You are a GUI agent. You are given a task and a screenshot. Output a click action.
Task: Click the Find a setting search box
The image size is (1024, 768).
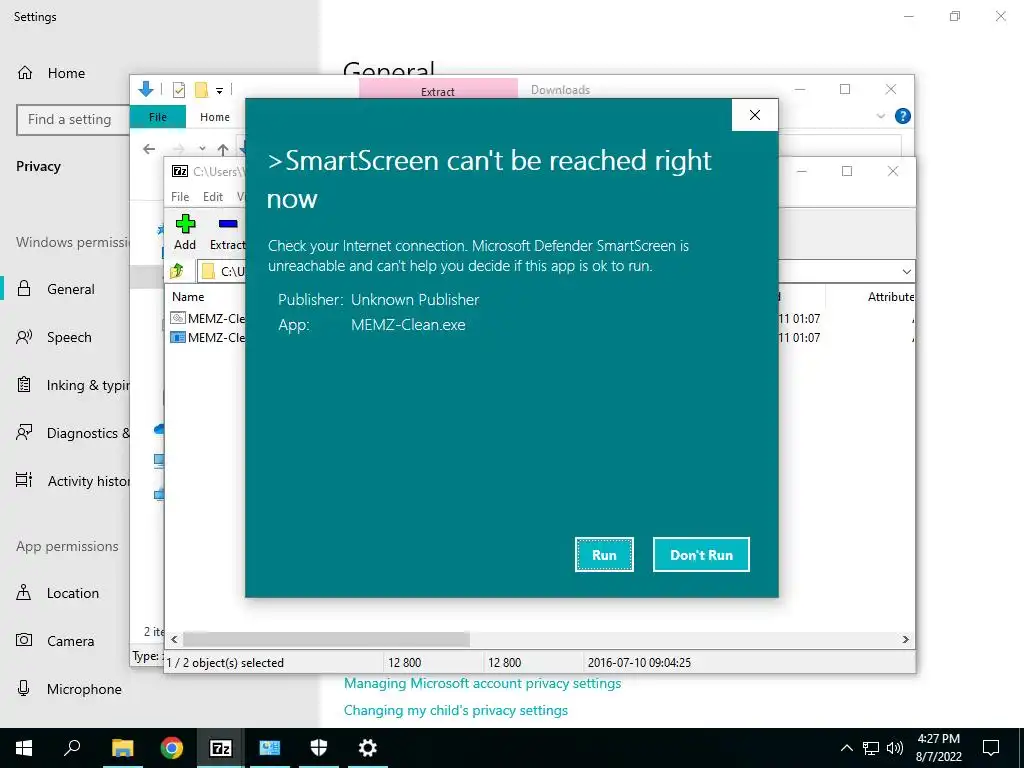tap(73, 120)
